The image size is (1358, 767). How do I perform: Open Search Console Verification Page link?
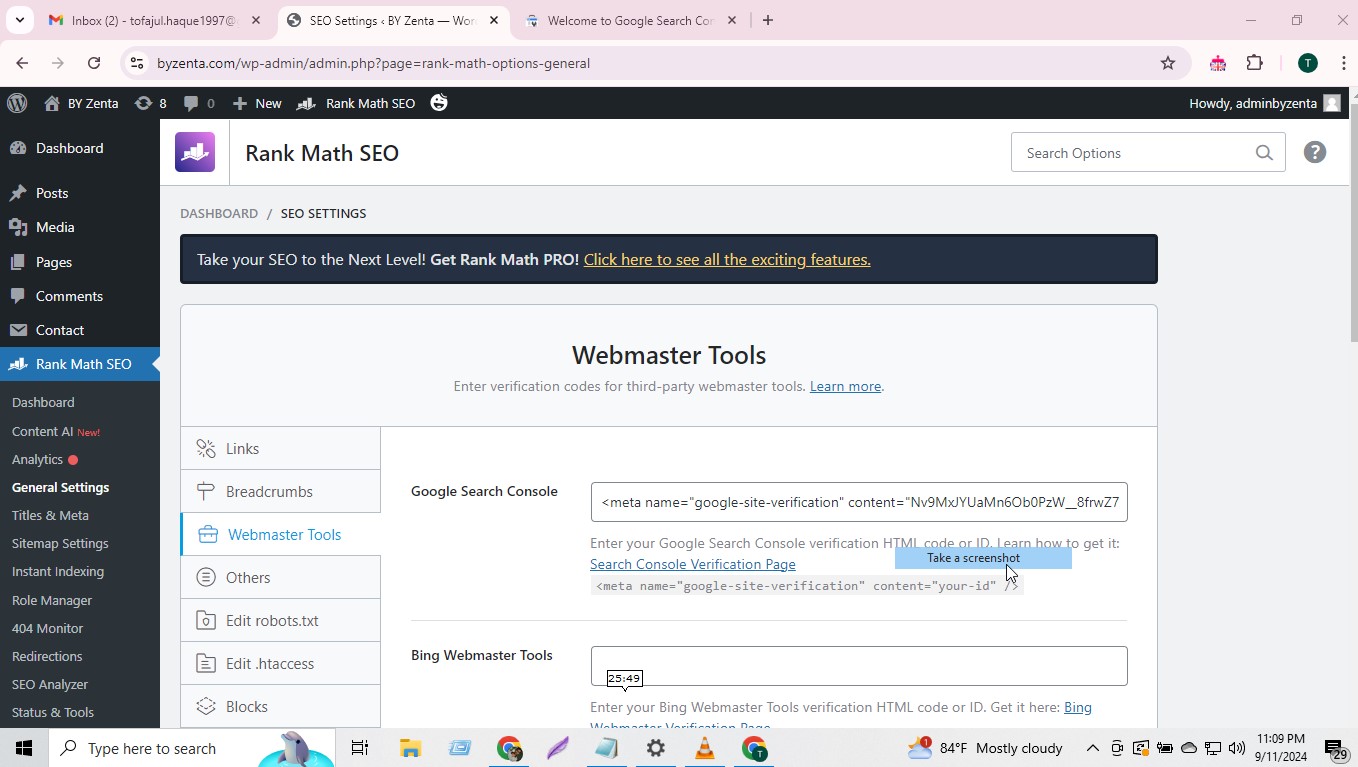pos(693,564)
